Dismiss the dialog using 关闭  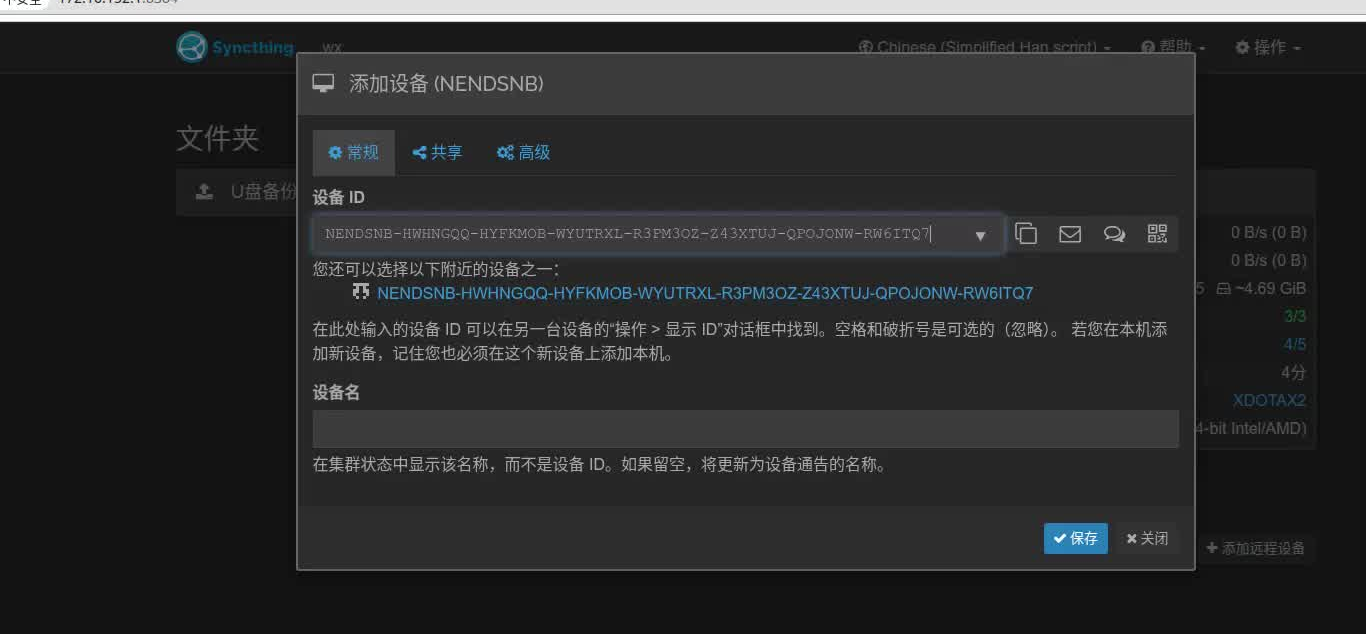tap(1147, 538)
